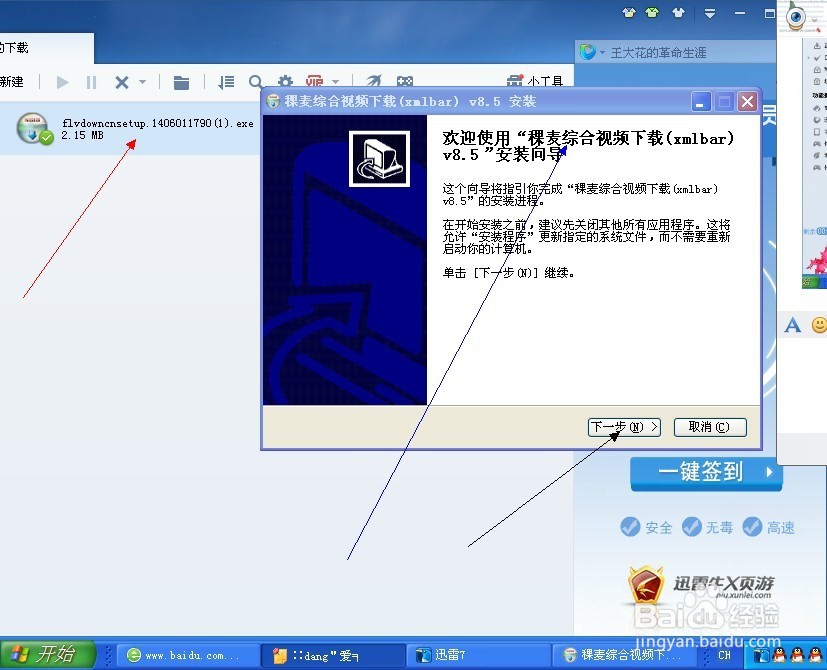Open the Xunlei main menu down-arrow icon

tap(709, 13)
